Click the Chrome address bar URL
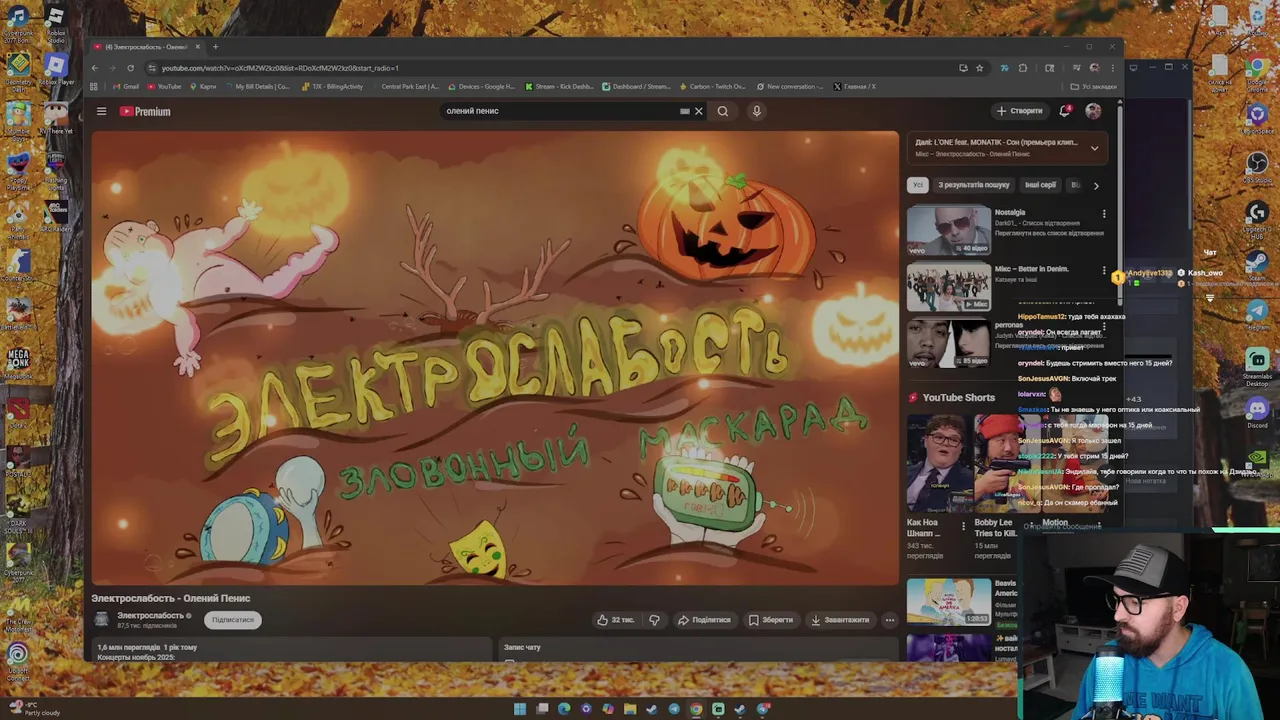This screenshot has width=1280, height=720. (280, 68)
